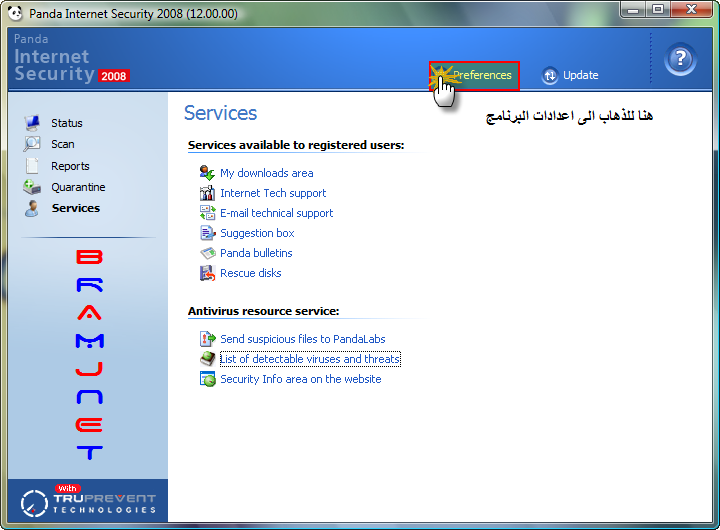Minimize the Panda Internet Security window

(633, 10)
